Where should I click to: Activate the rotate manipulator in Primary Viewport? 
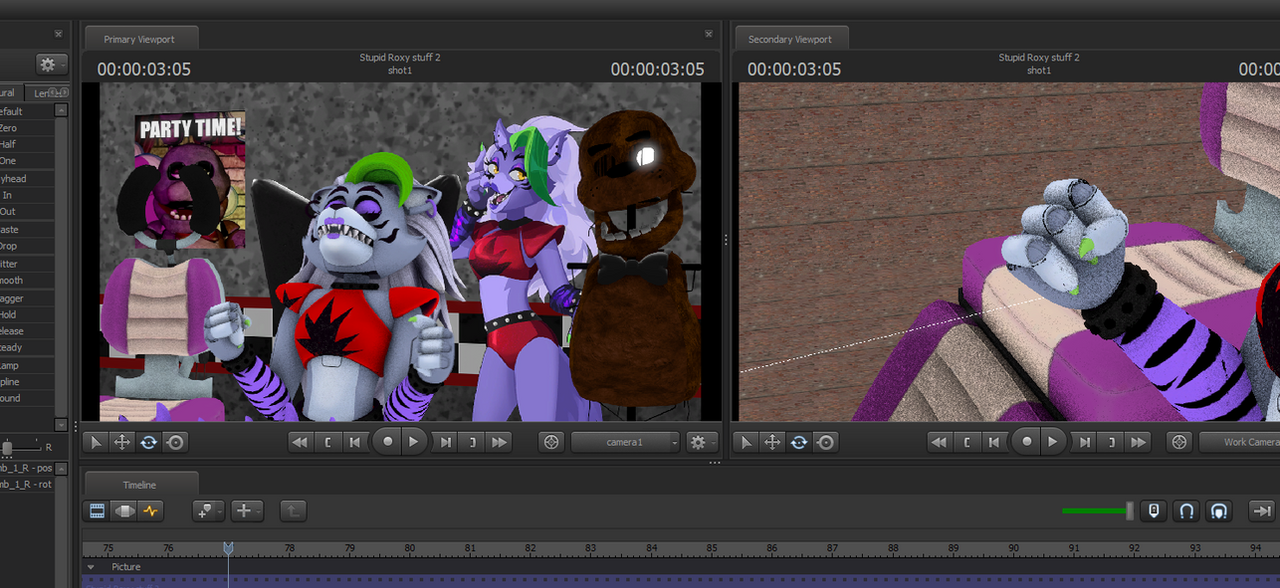pos(148,441)
